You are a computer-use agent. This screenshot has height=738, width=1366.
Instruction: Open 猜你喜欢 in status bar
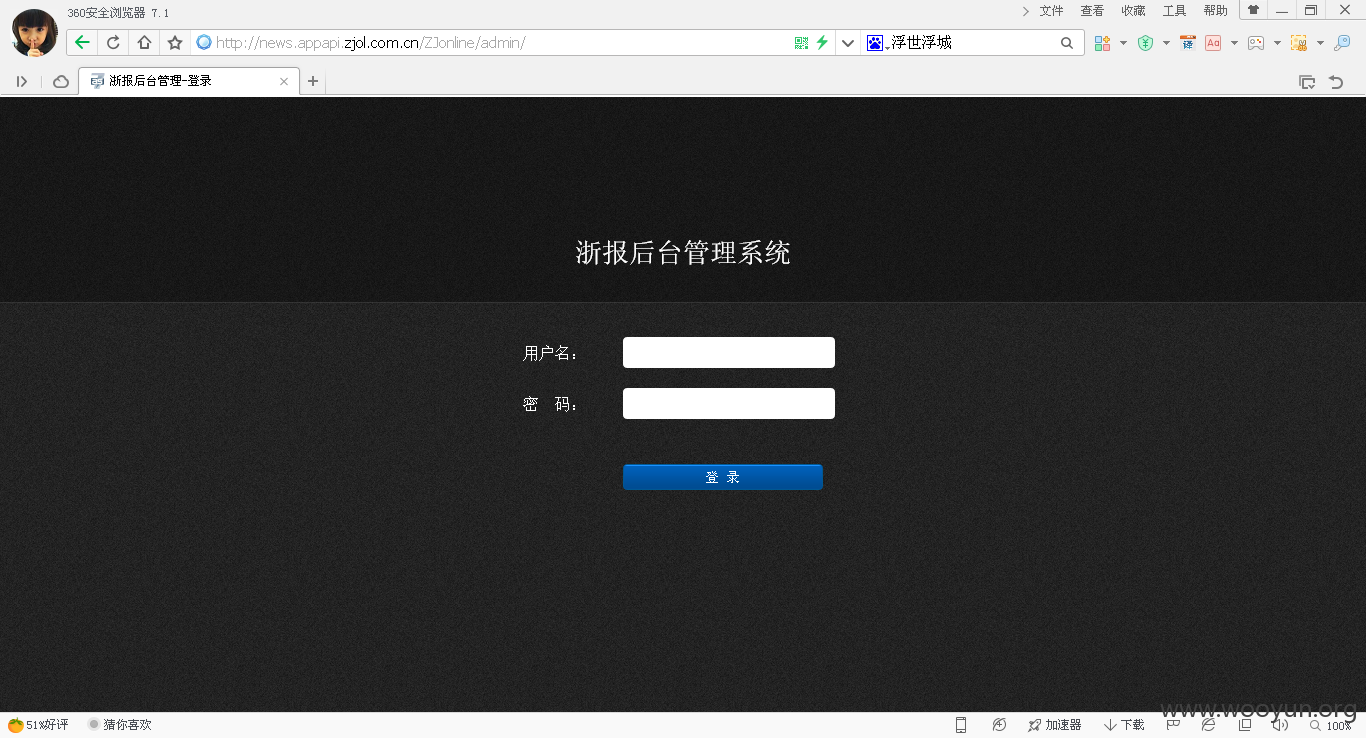(120, 725)
